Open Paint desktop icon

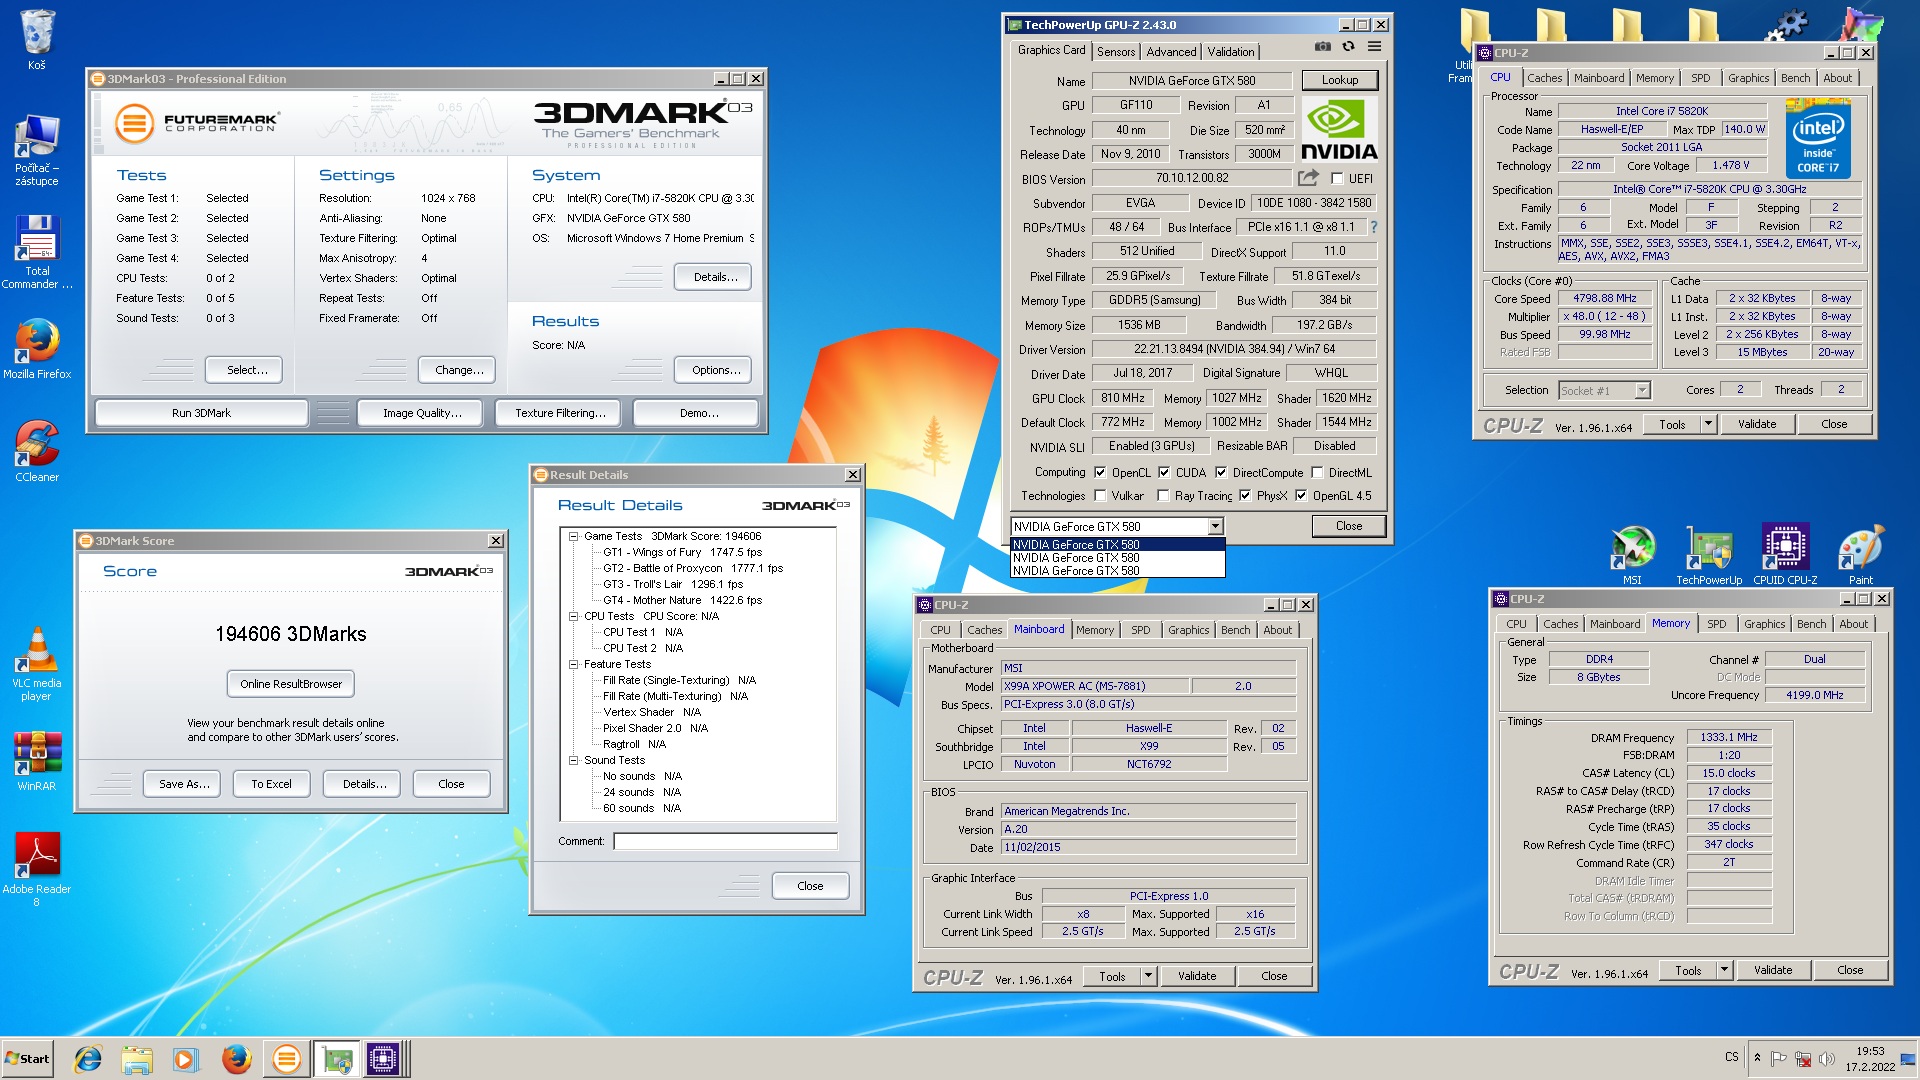(x=1861, y=554)
